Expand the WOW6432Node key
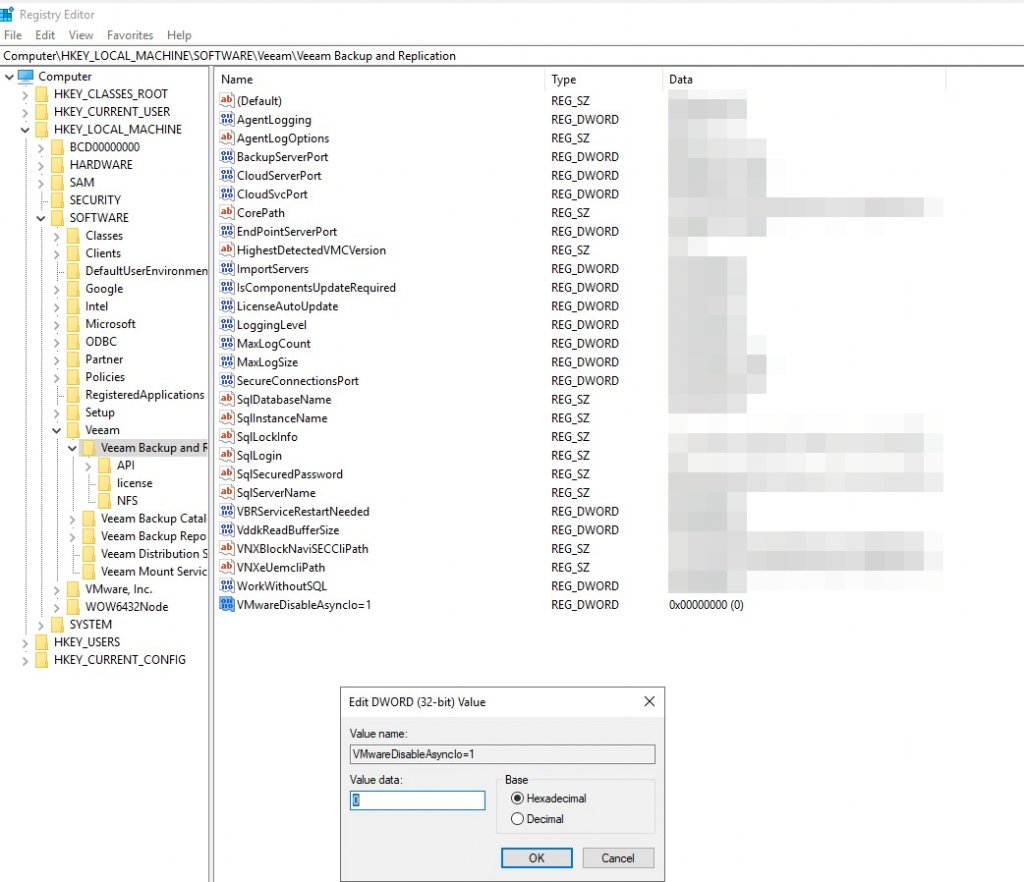 tap(56, 607)
